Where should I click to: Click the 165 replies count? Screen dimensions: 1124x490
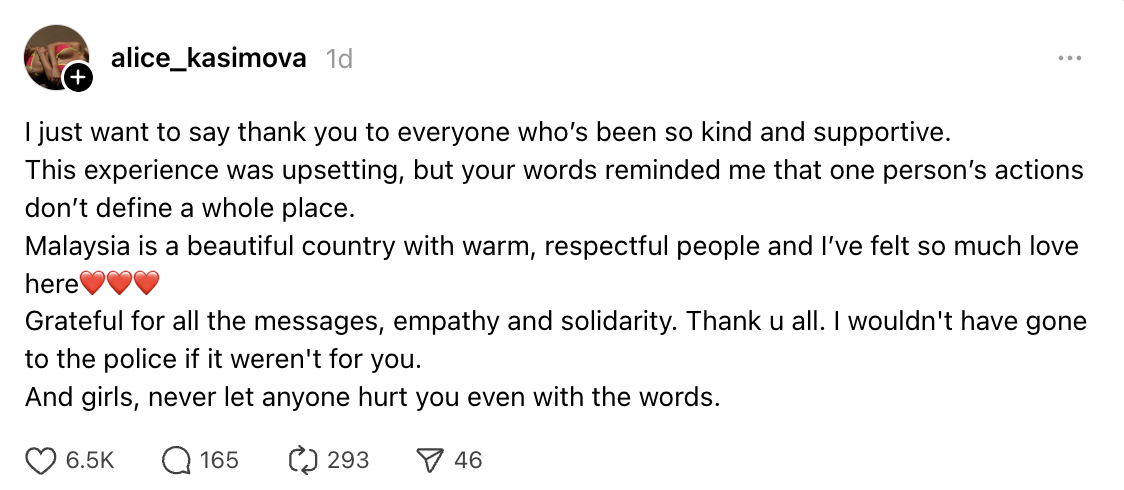pyautogui.click(x=219, y=460)
